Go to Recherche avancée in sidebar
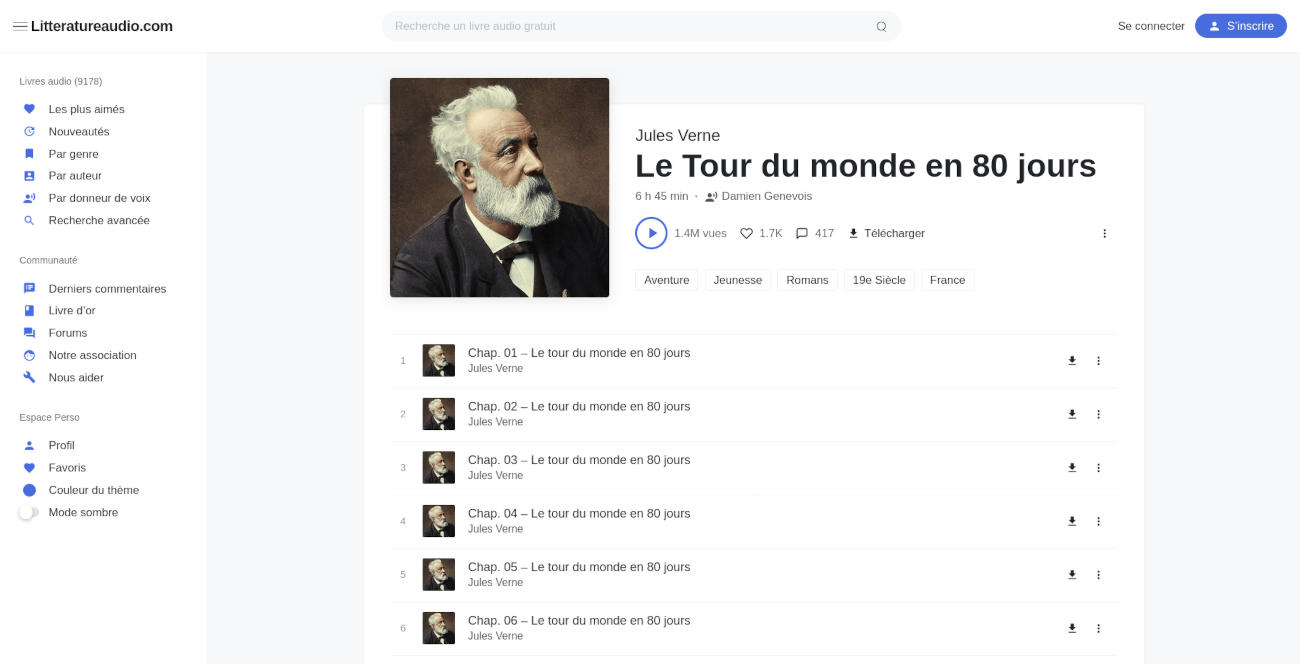This screenshot has height=664, width=1300. pyautogui.click(x=99, y=220)
